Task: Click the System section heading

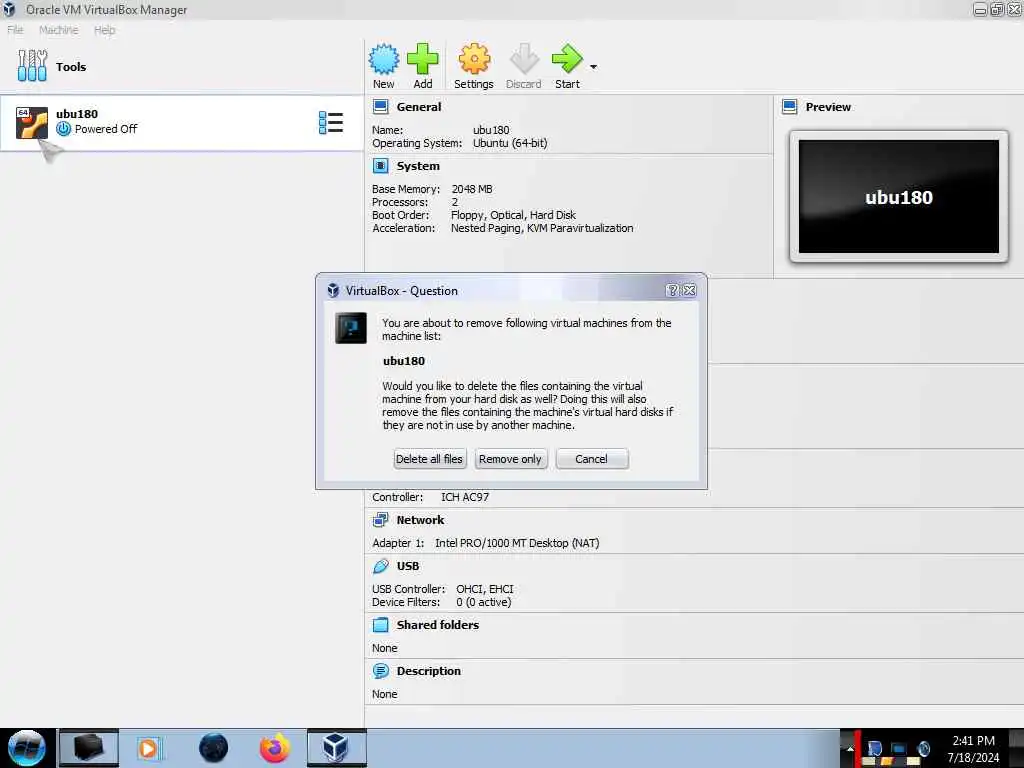Action: [418, 167]
